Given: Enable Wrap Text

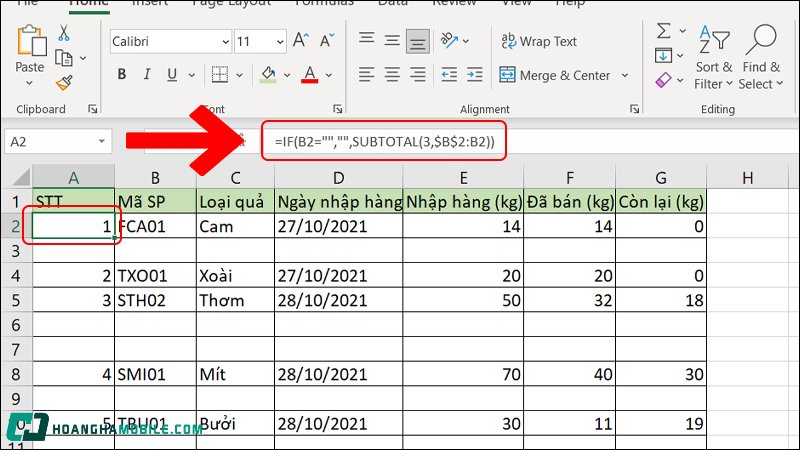Looking at the screenshot, I should pos(539,41).
